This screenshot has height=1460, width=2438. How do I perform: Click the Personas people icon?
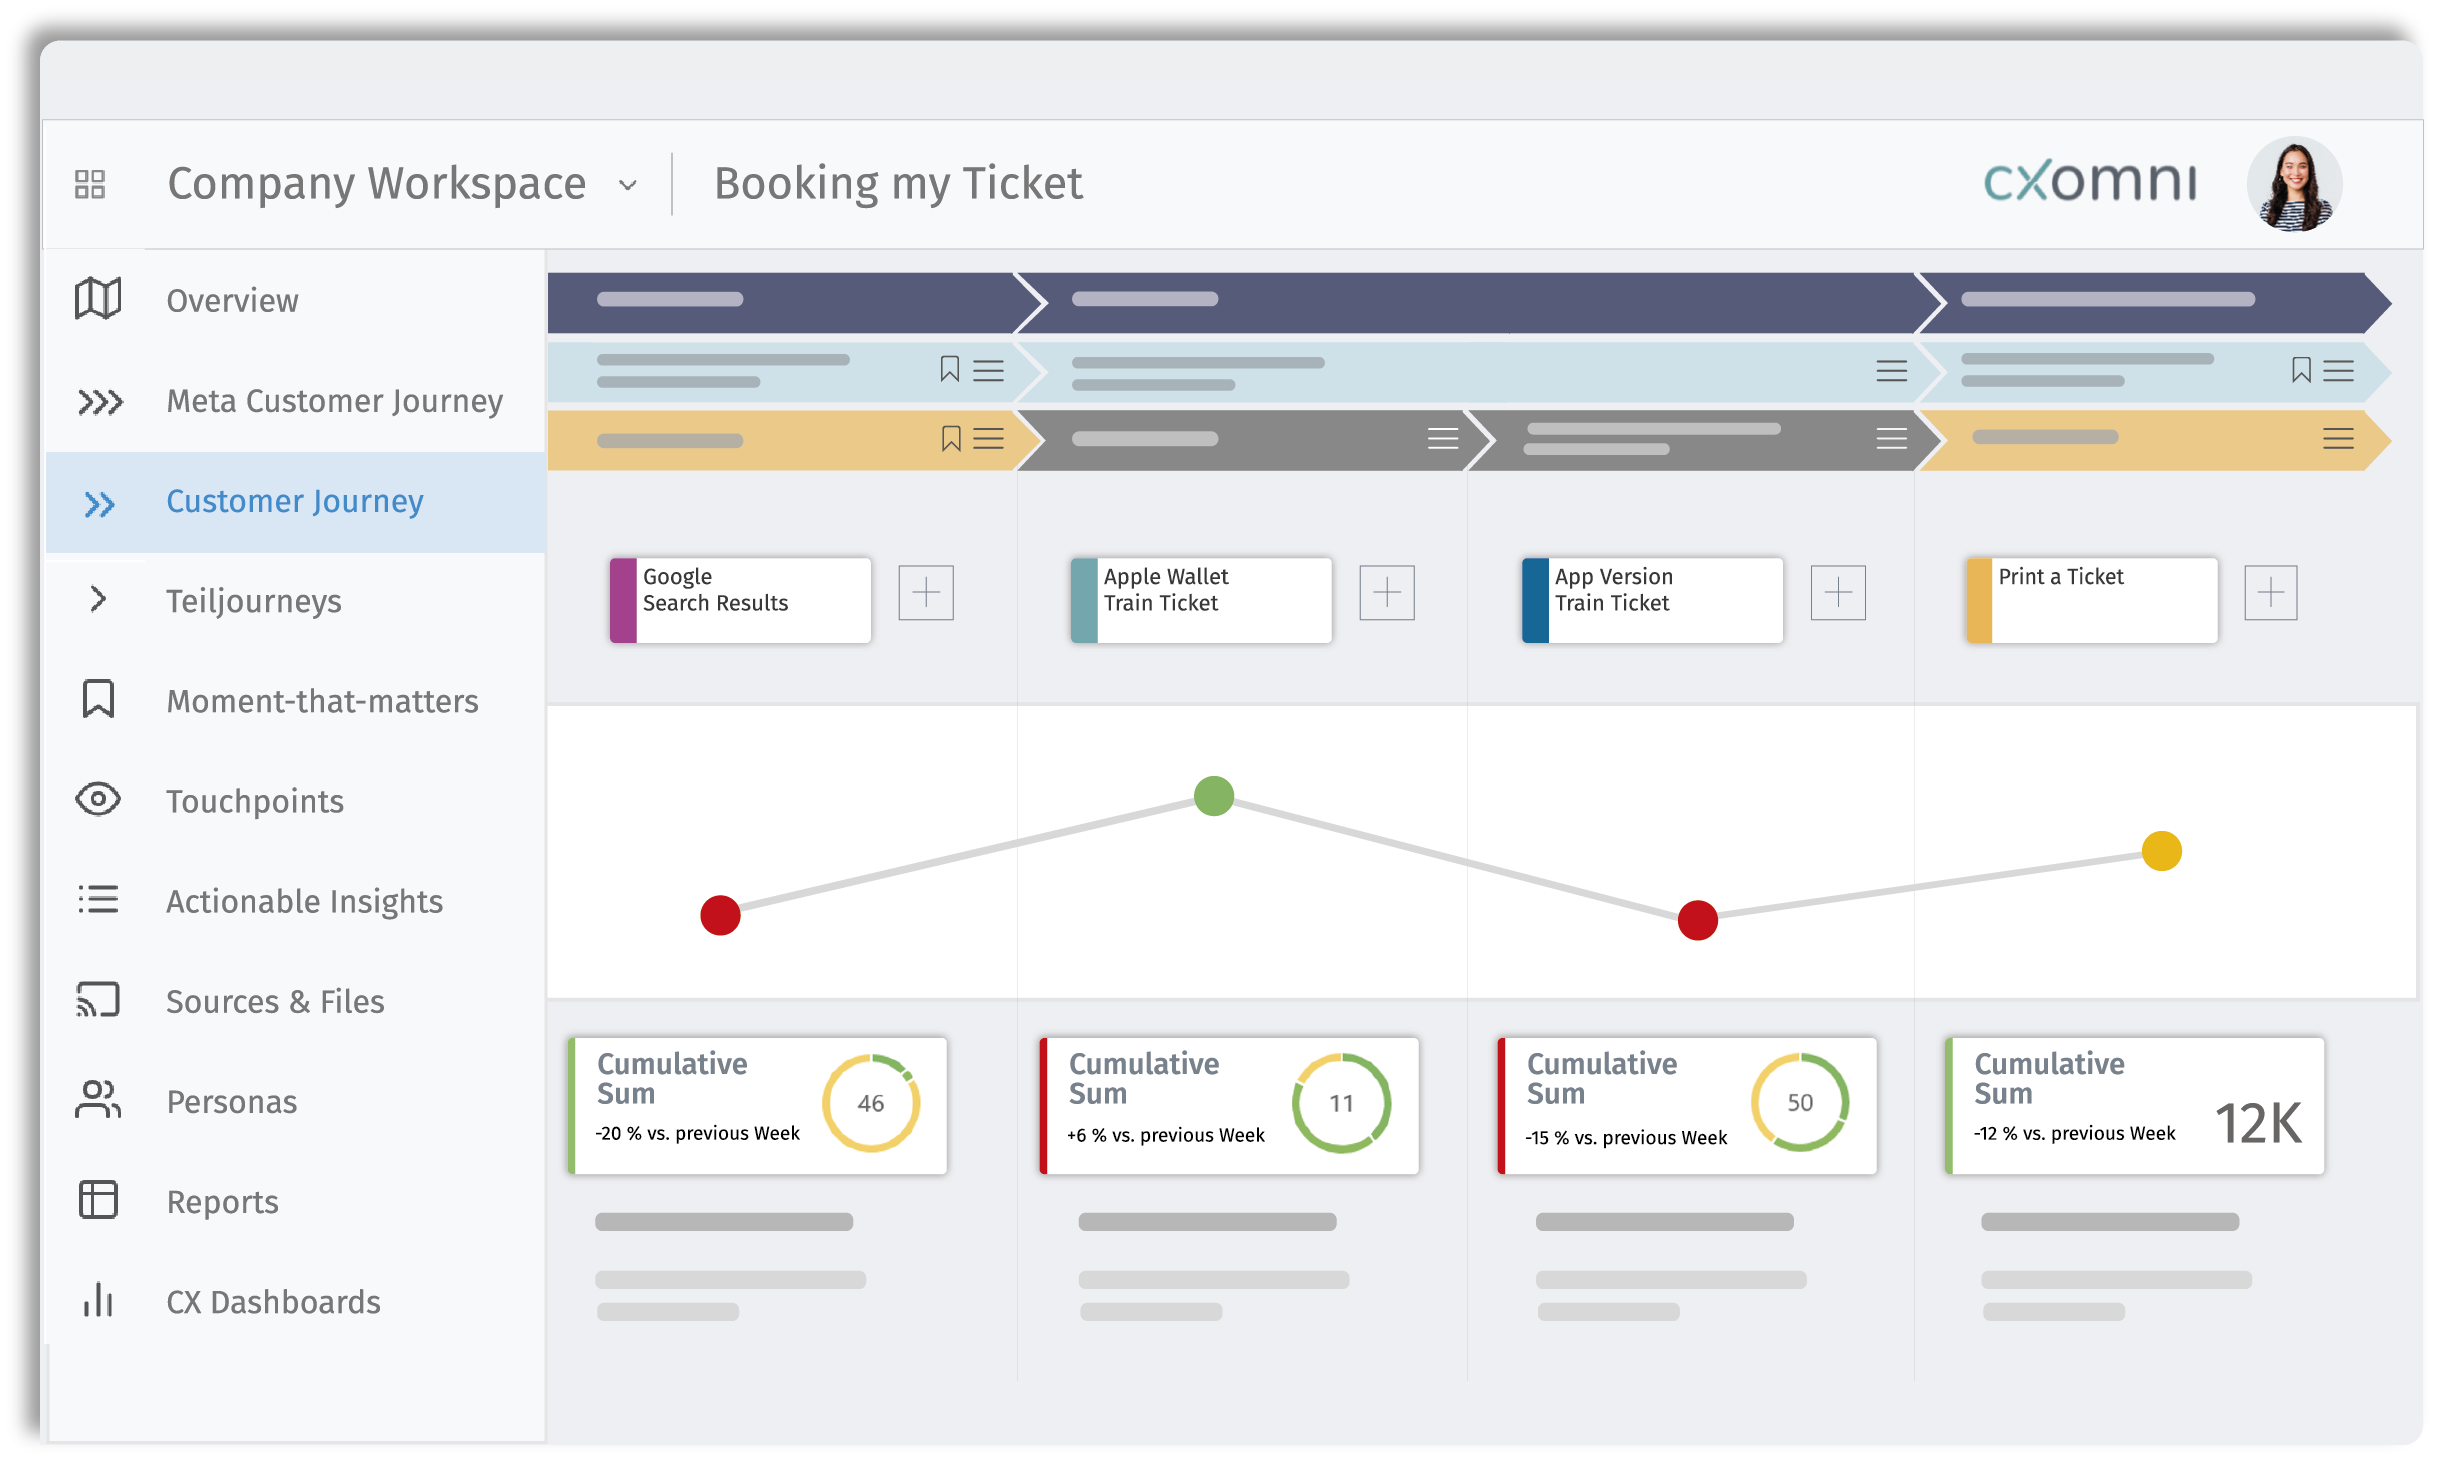coord(98,1100)
